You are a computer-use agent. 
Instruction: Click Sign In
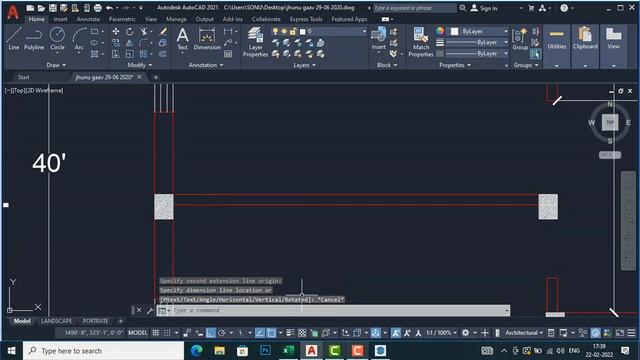tap(484, 8)
